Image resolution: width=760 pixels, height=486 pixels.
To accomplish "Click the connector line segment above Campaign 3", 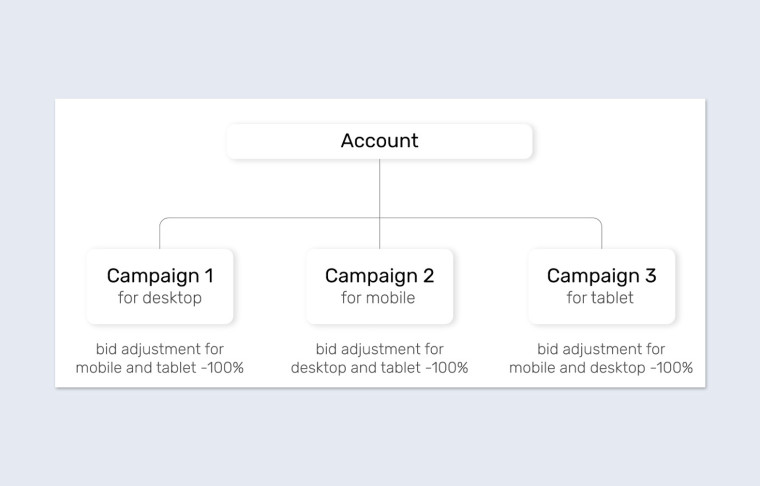I will point(602,235).
